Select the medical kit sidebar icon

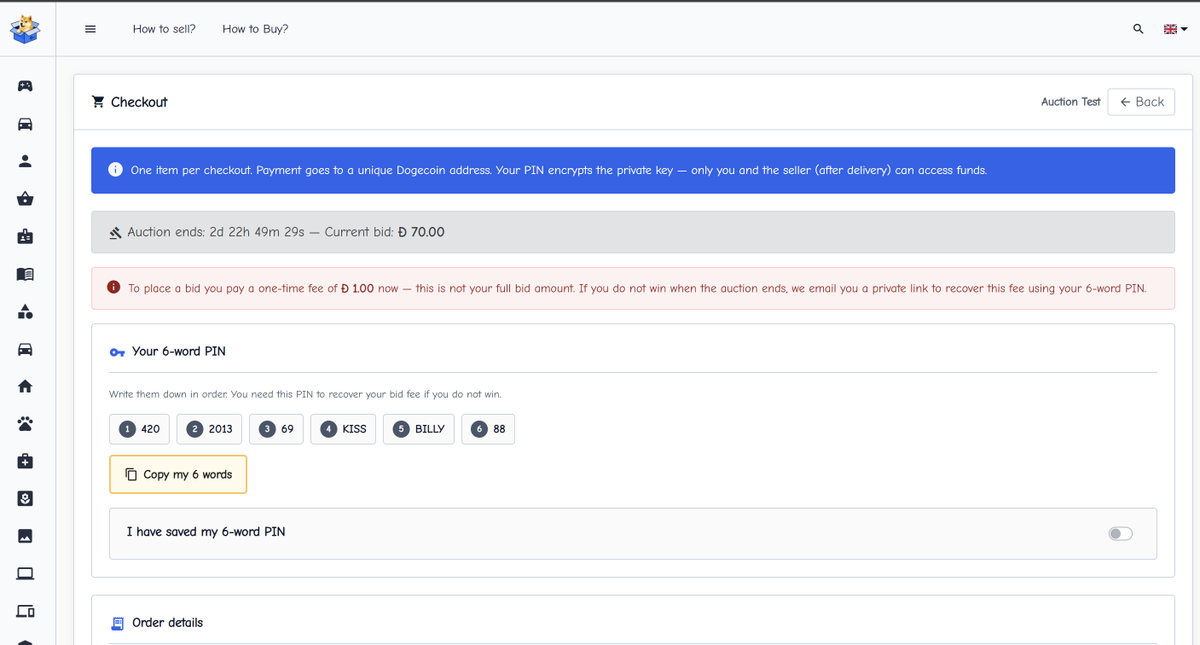point(25,461)
